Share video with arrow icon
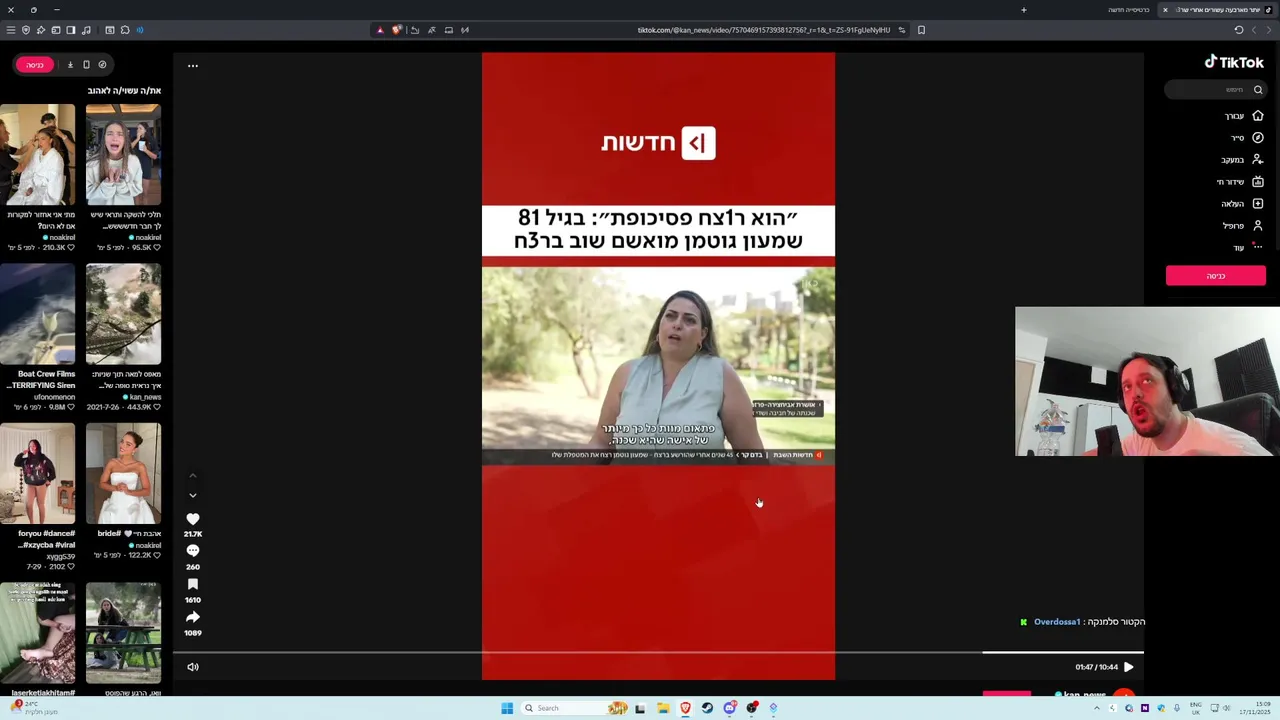The height and width of the screenshot is (720, 1280). 193,617
